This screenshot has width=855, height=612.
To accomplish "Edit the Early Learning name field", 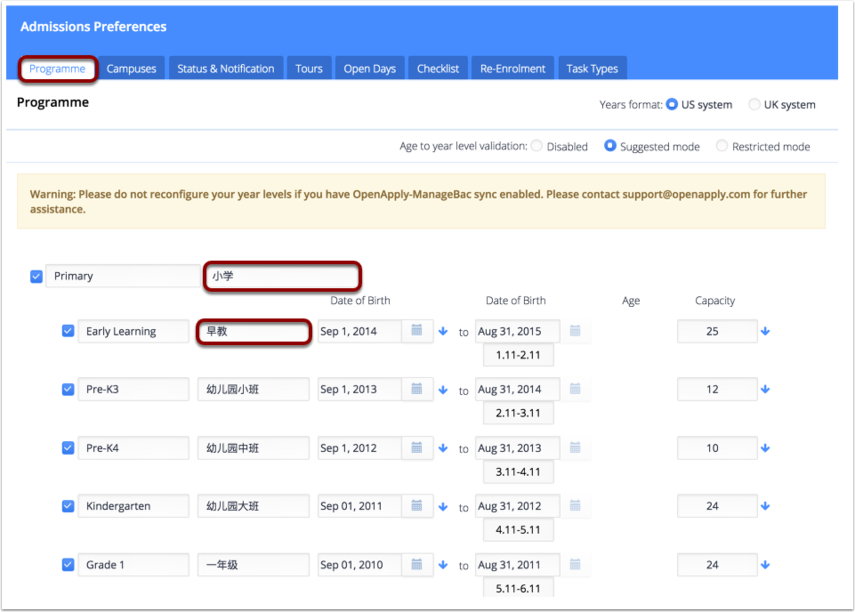I will point(133,331).
